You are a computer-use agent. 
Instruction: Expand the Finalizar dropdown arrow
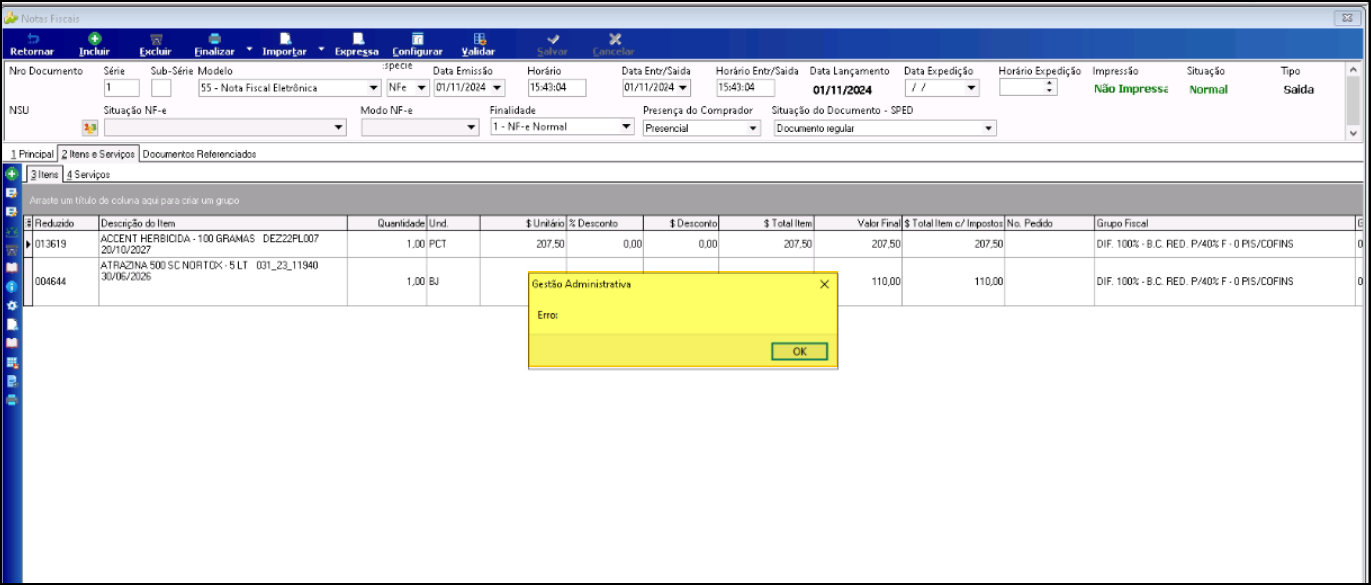coord(249,48)
